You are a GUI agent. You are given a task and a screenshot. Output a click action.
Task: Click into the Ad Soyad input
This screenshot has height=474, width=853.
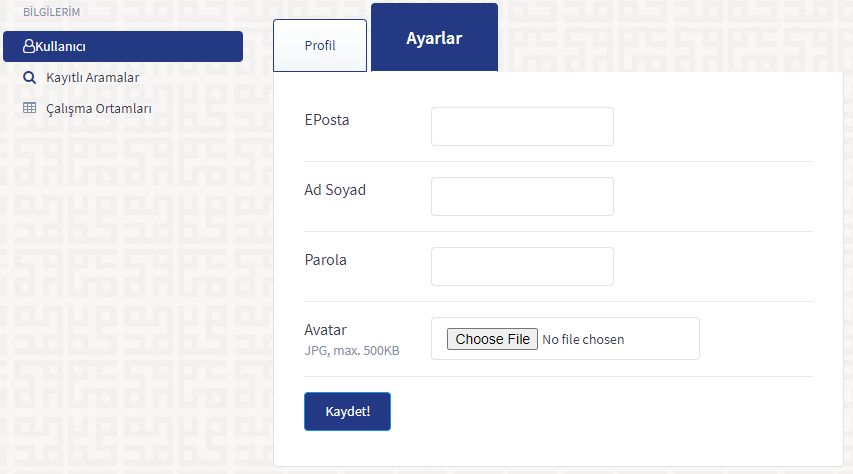click(522, 197)
